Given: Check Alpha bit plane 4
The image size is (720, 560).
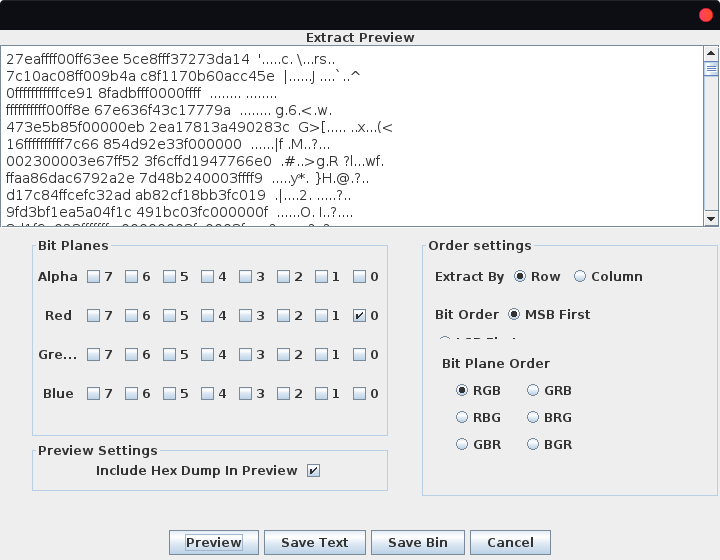Looking at the screenshot, I should tap(208, 276).
